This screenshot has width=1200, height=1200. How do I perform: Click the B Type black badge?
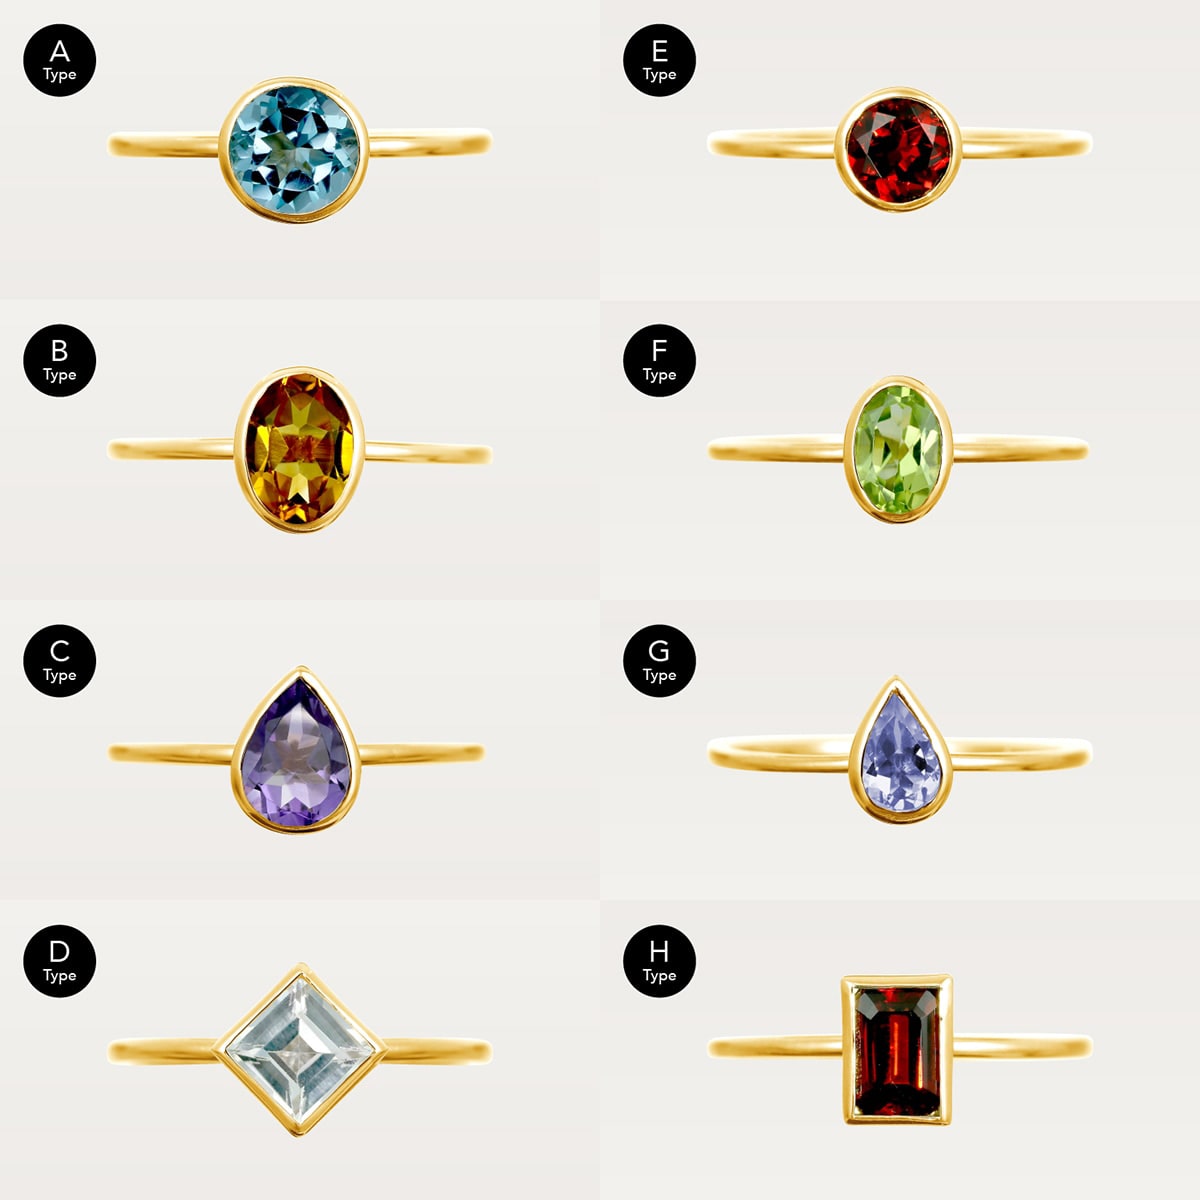tap(60, 360)
